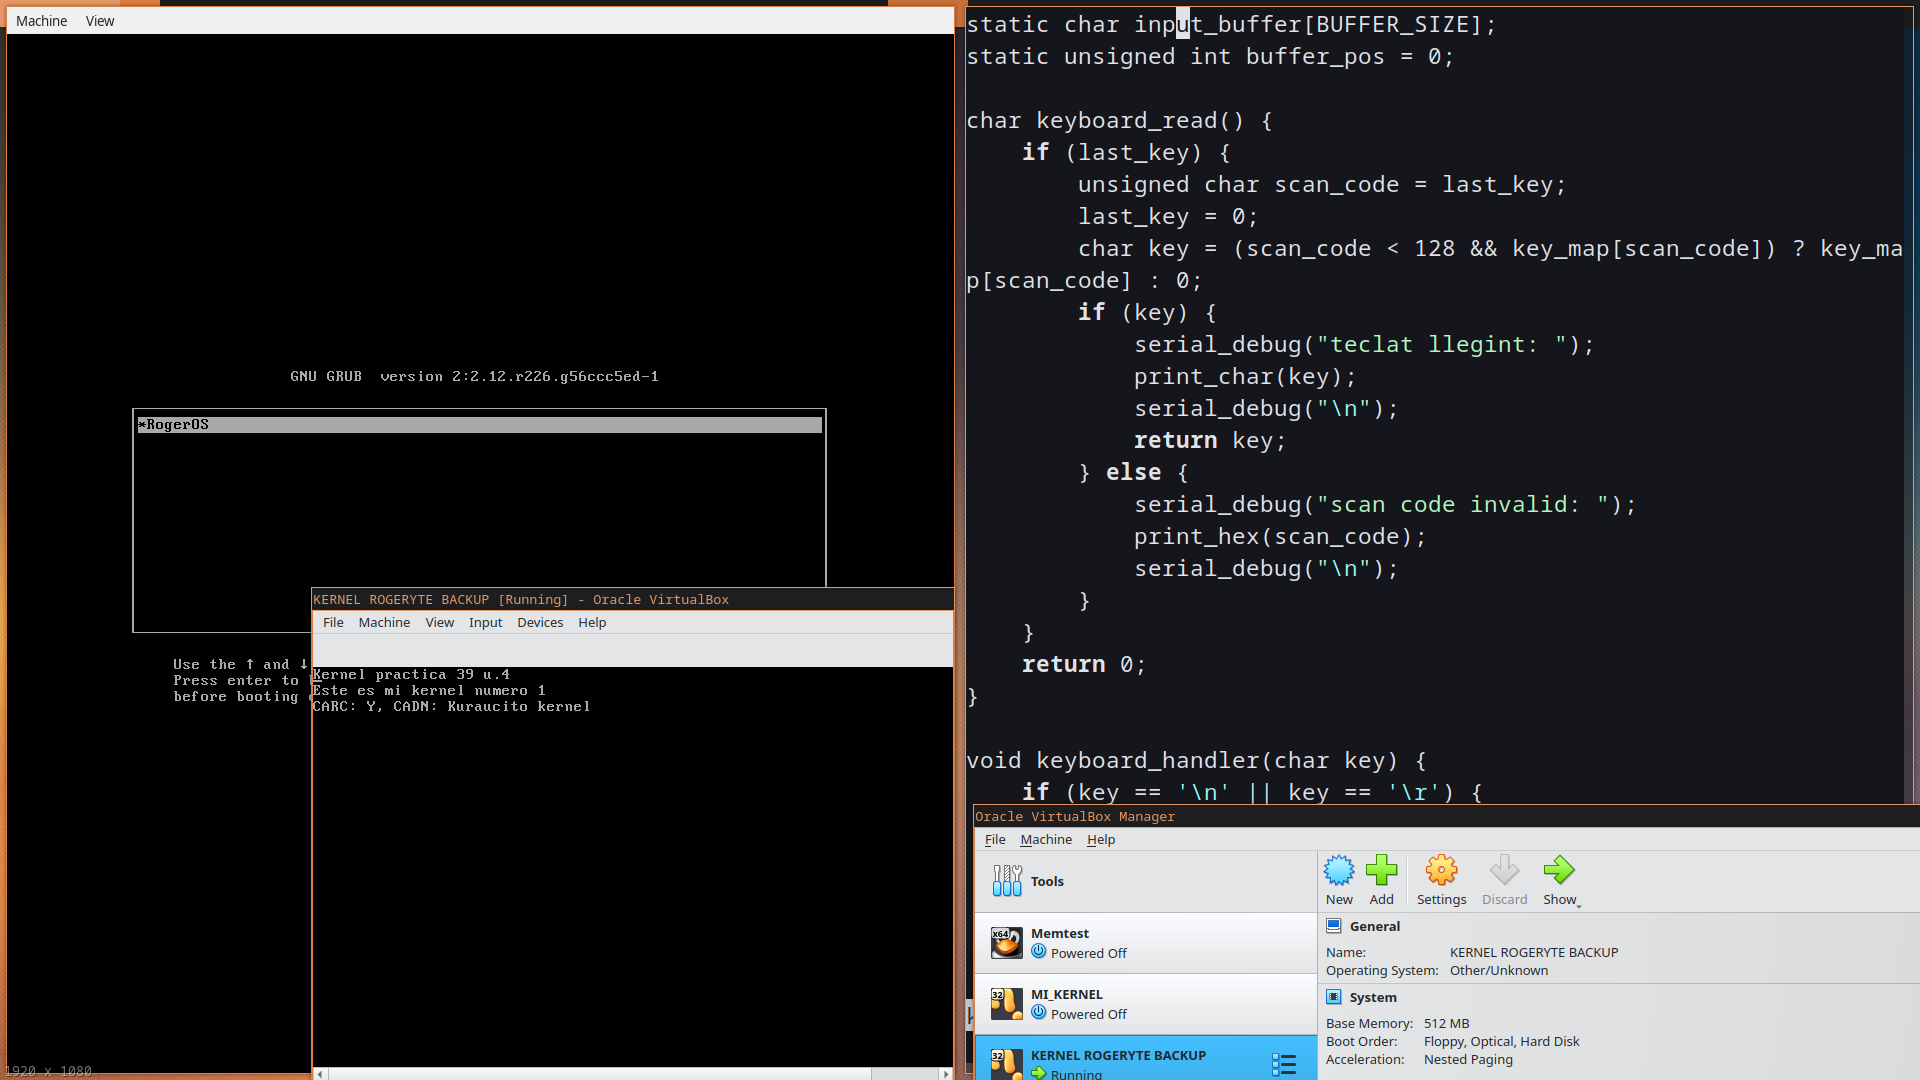The width and height of the screenshot is (1920, 1080).
Task: Open the Devices menu in VM window
Action: point(540,622)
